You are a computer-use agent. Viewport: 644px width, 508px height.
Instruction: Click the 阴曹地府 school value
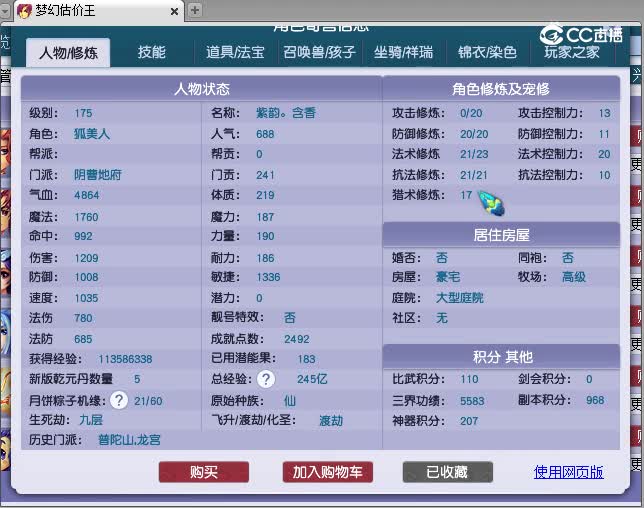[x=98, y=175]
